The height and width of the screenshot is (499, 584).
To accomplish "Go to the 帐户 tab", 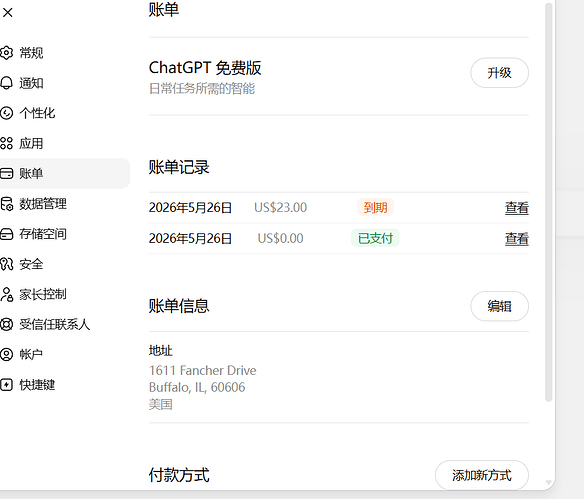I will pyautogui.click(x=31, y=354).
